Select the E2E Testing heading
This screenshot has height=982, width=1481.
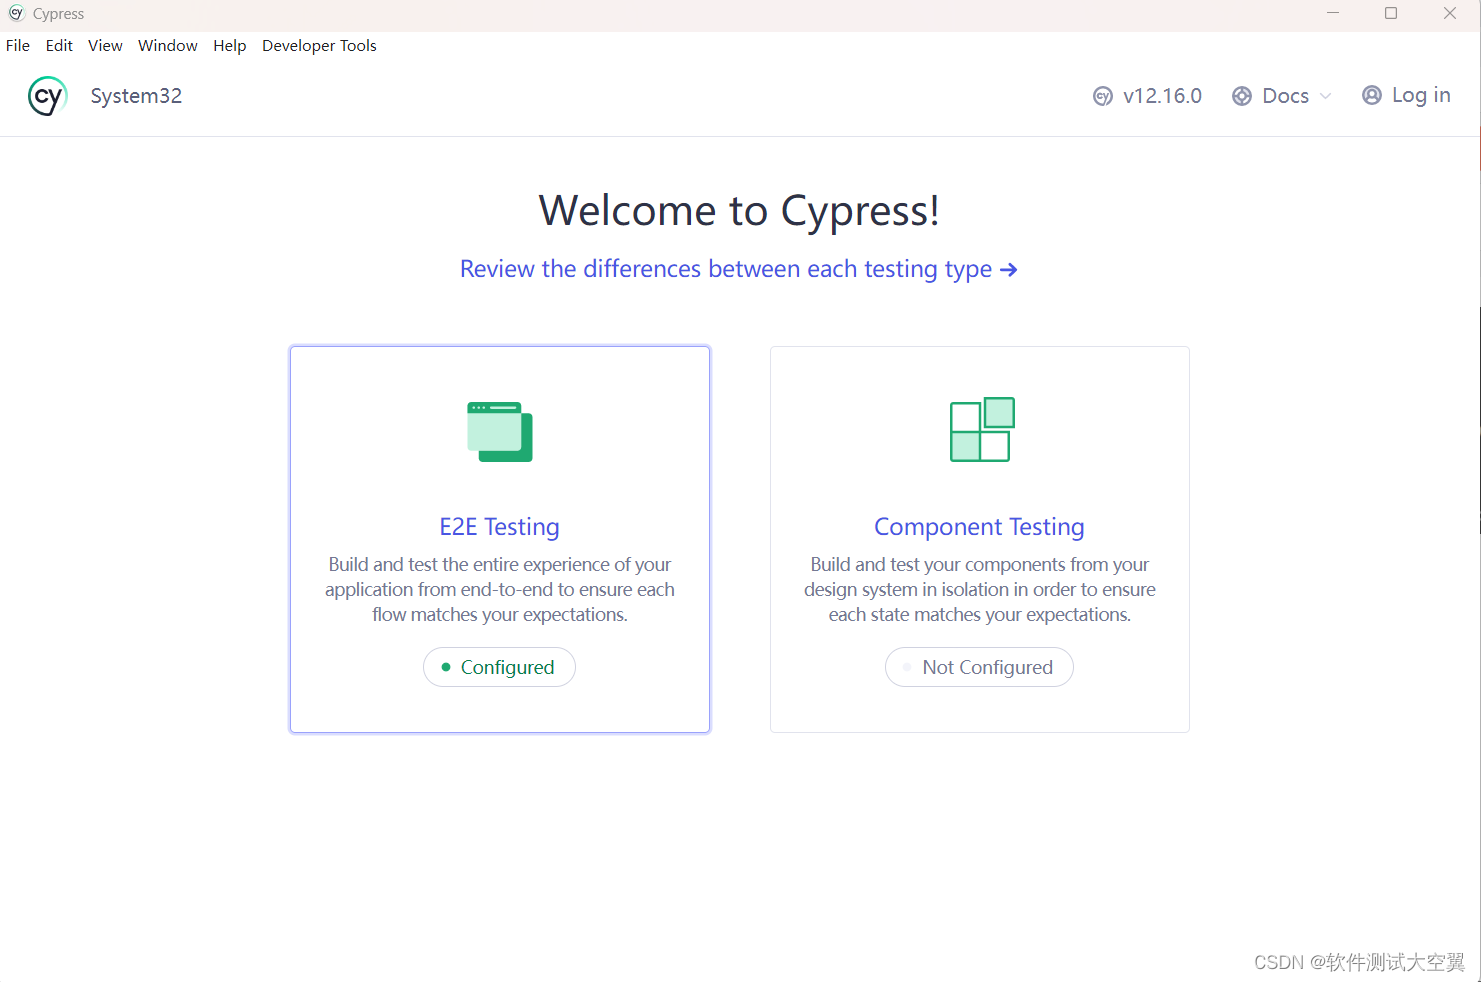[x=500, y=527]
